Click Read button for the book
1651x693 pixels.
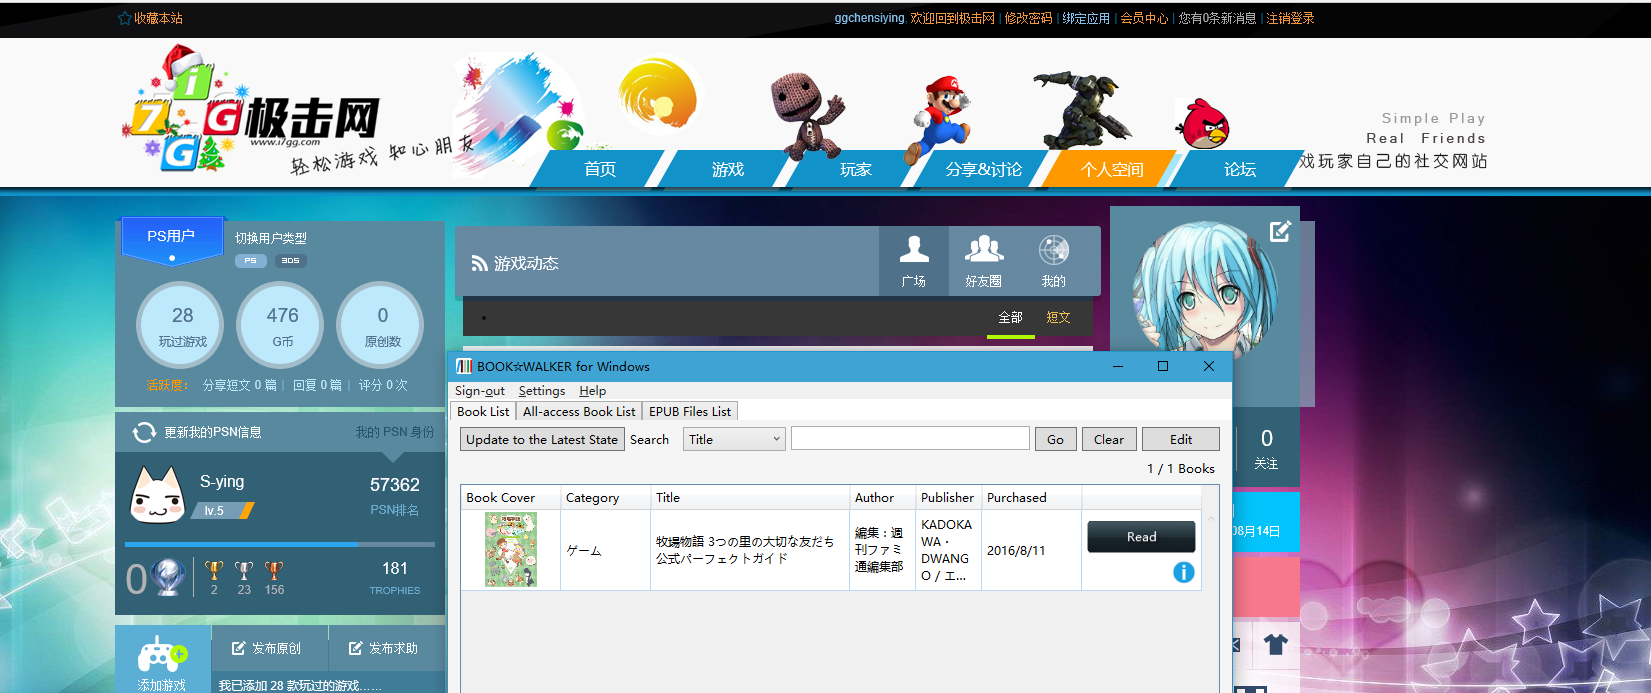tap(1141, 537)
